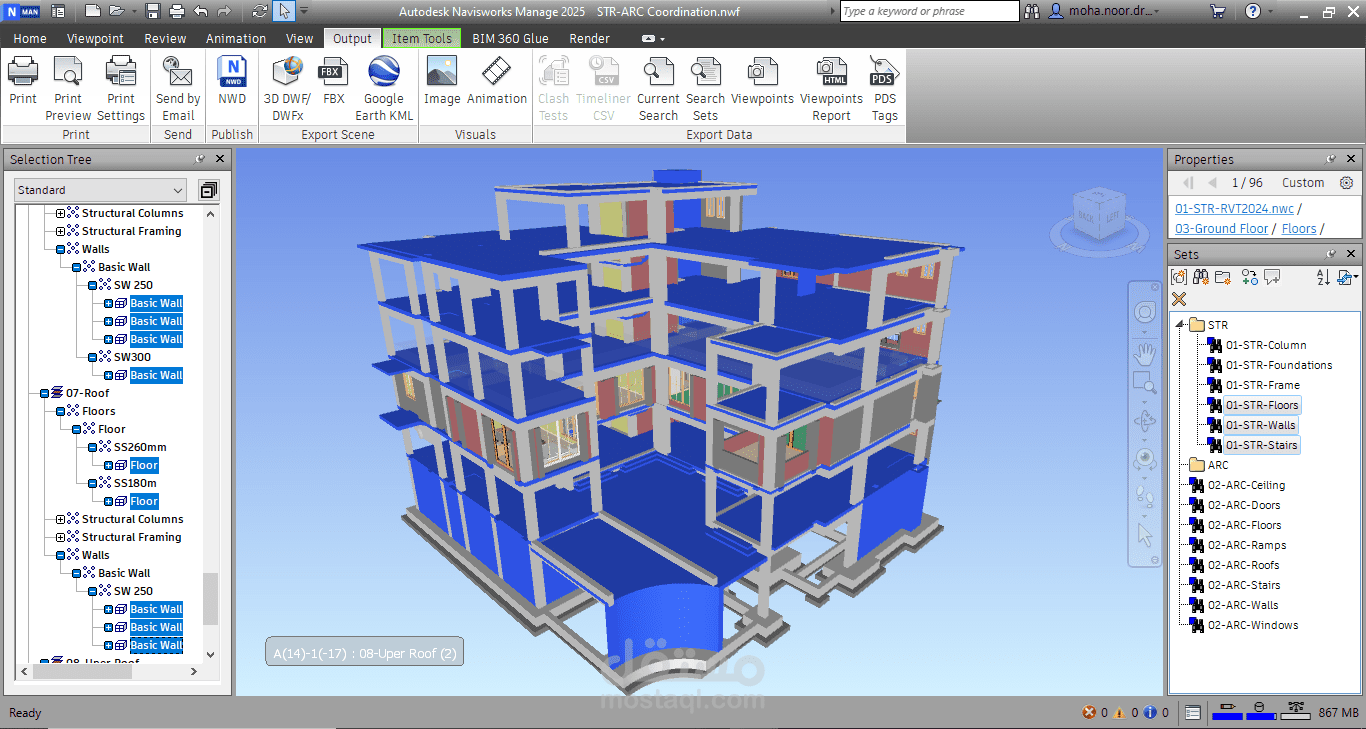
Task: Expand Structural Framing under 07-Roof
Action: point(60,537)
